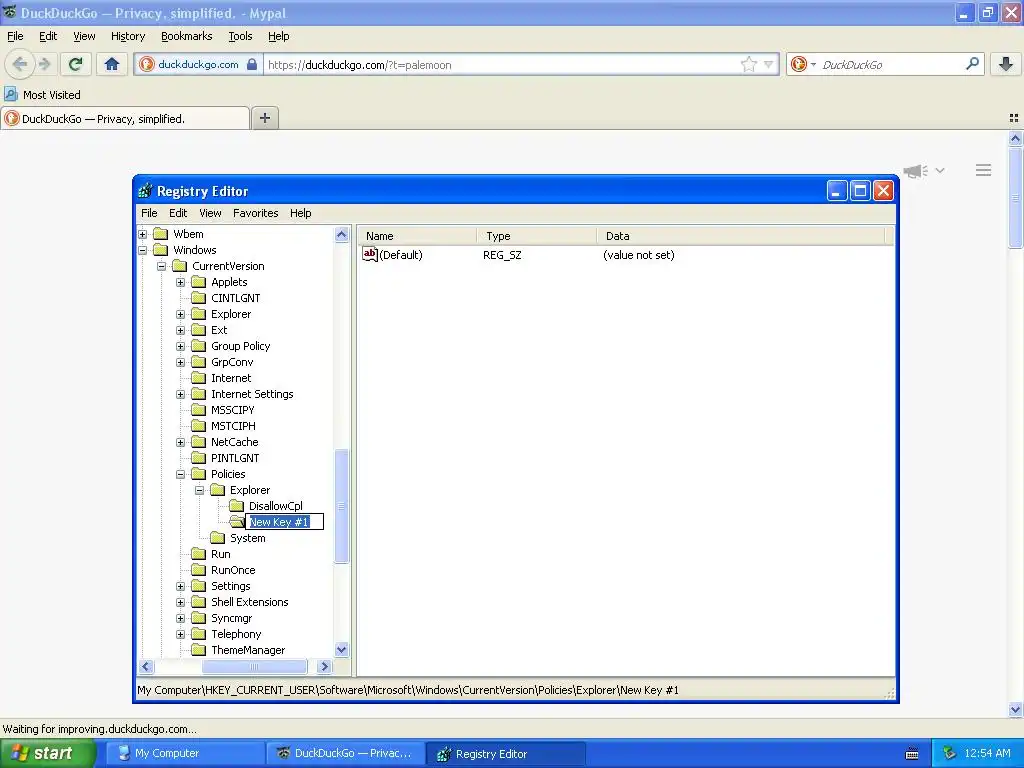The height and width of the screenshot is (768, 1024).
Task: Collapse the Policies key
Action: tap(181, 474)
